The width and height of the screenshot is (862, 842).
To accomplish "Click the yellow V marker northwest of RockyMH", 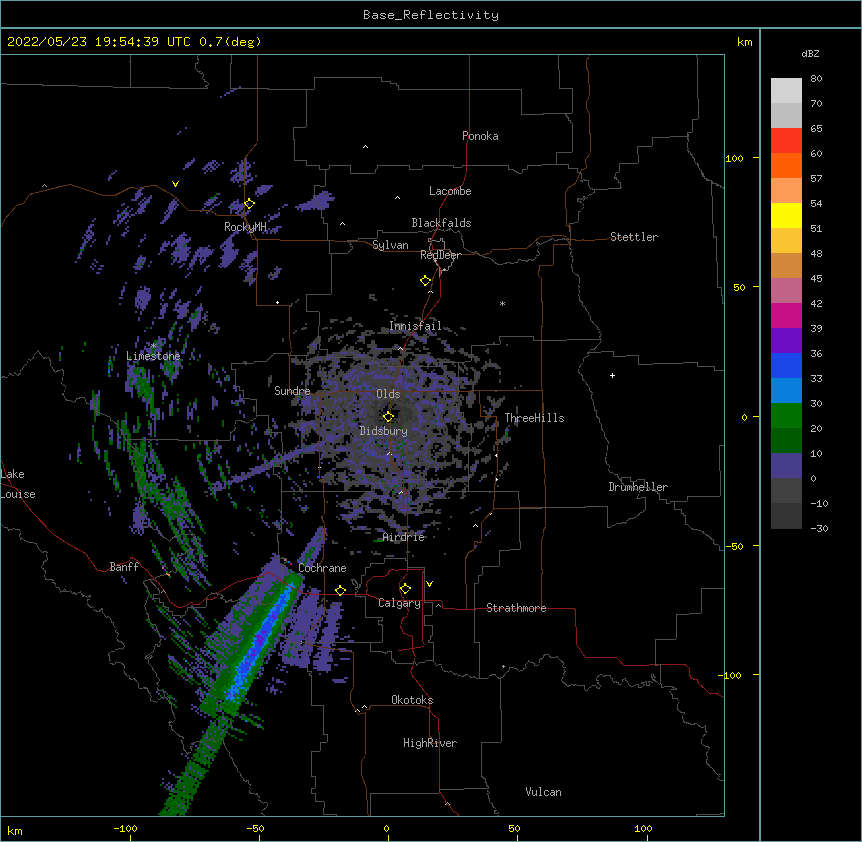I will [x=175, y=184].
